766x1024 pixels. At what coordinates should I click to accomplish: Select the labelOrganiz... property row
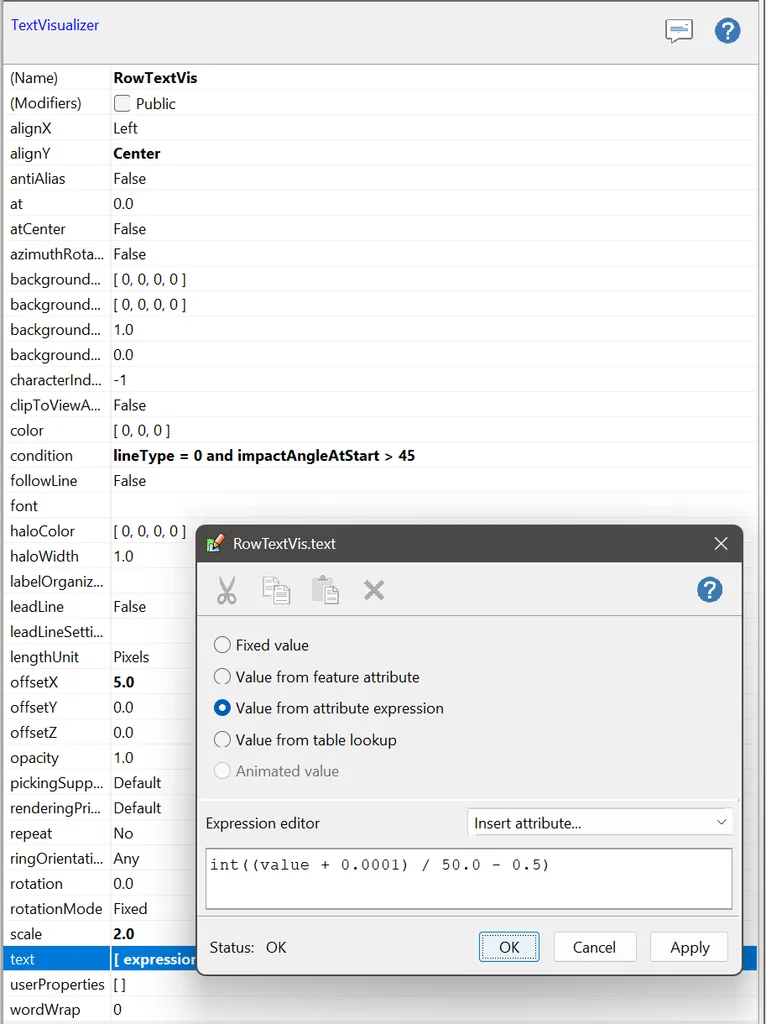point(101,581)
